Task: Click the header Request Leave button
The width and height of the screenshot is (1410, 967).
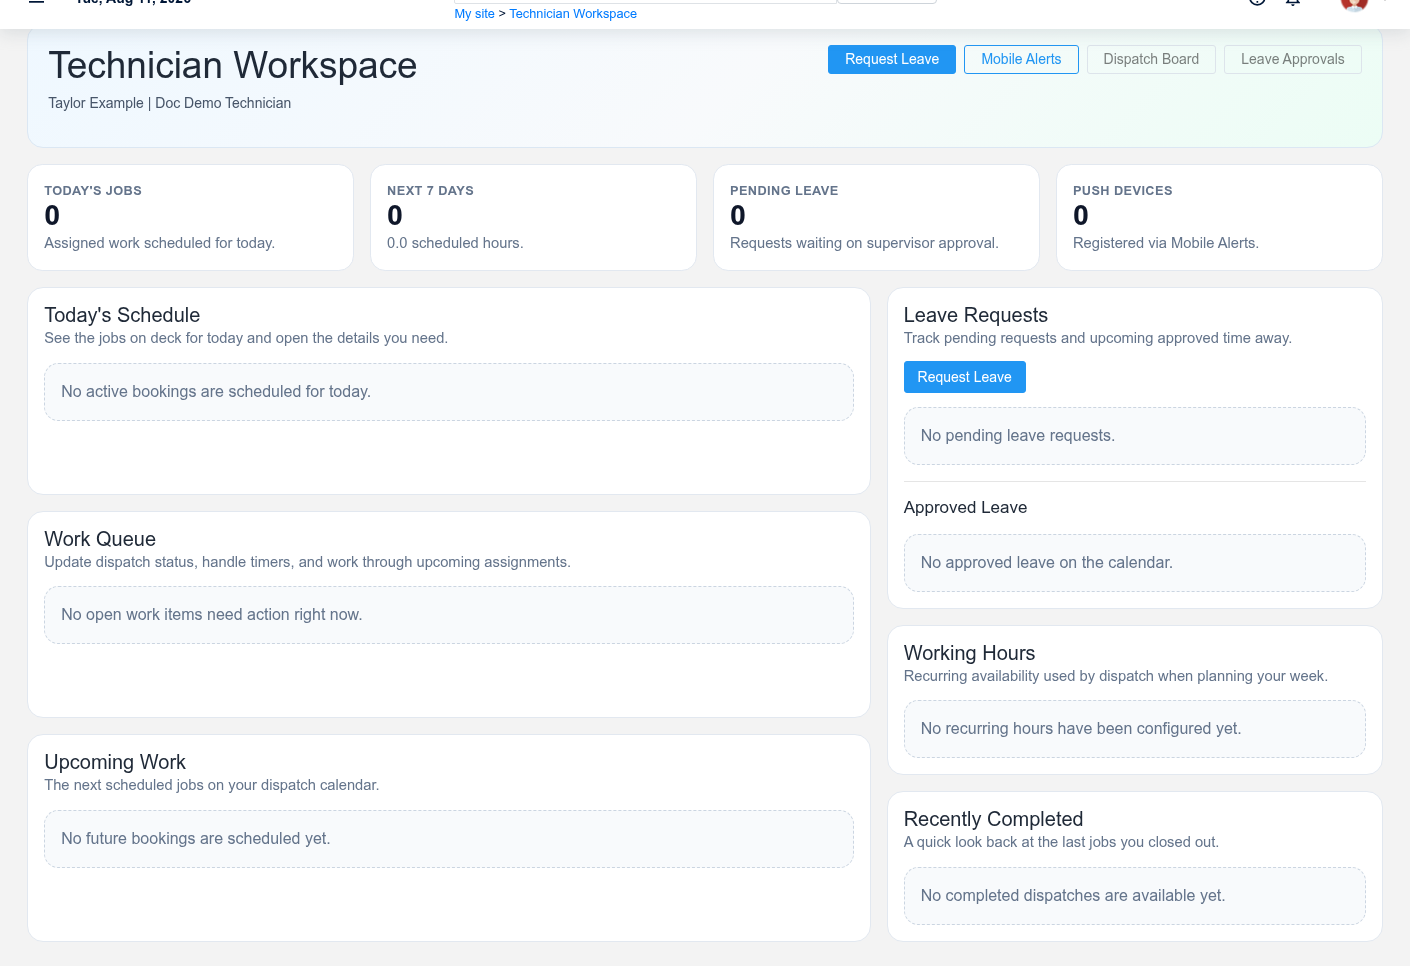Action: coord(891,59)
